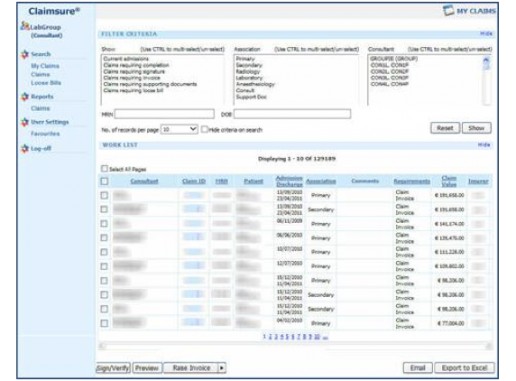Sort by the Requirements column header

pos(412,181)
